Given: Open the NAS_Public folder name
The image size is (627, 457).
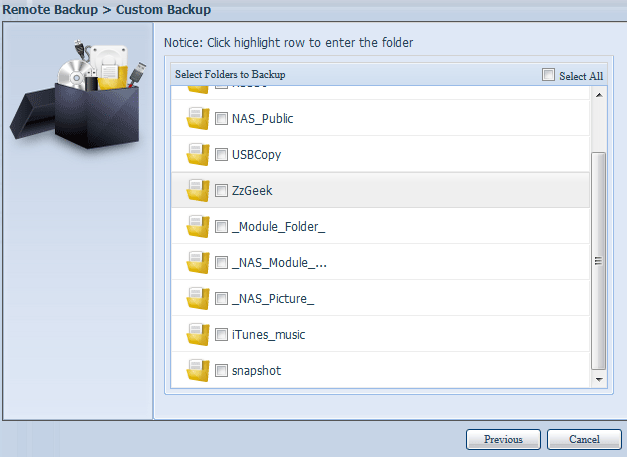Looking at the screenshot, I should (x=262, y=119).
